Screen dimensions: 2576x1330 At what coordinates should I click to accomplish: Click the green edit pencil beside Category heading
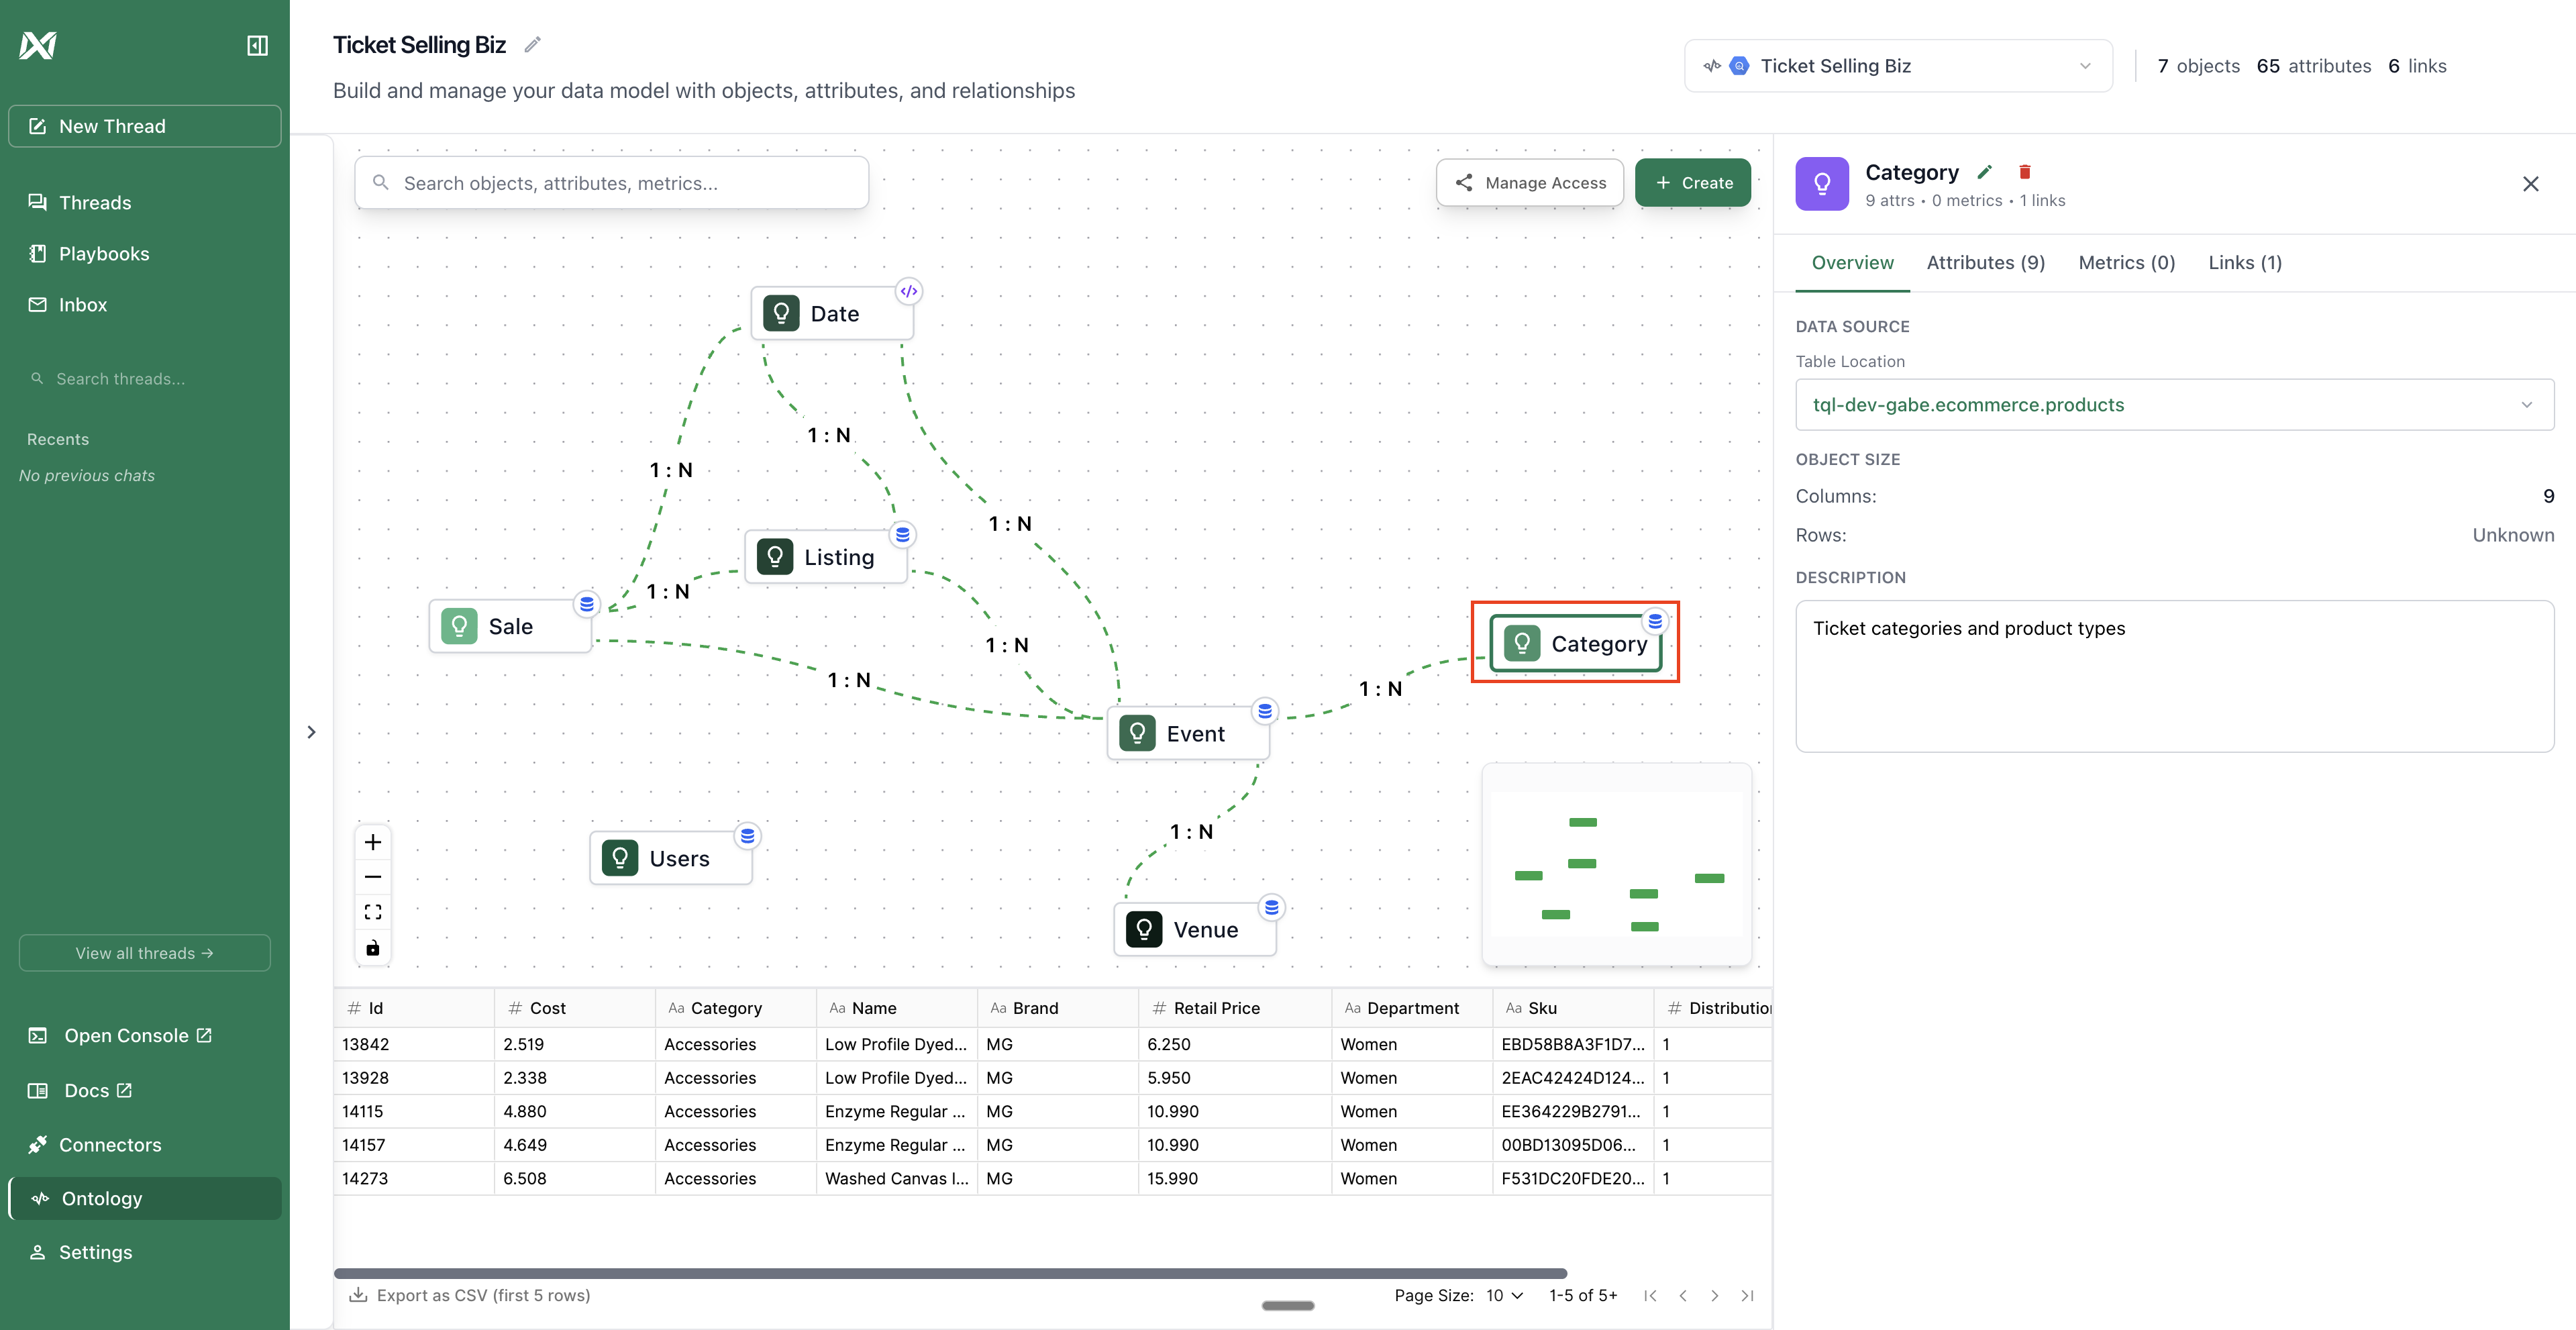[1985, 172]
